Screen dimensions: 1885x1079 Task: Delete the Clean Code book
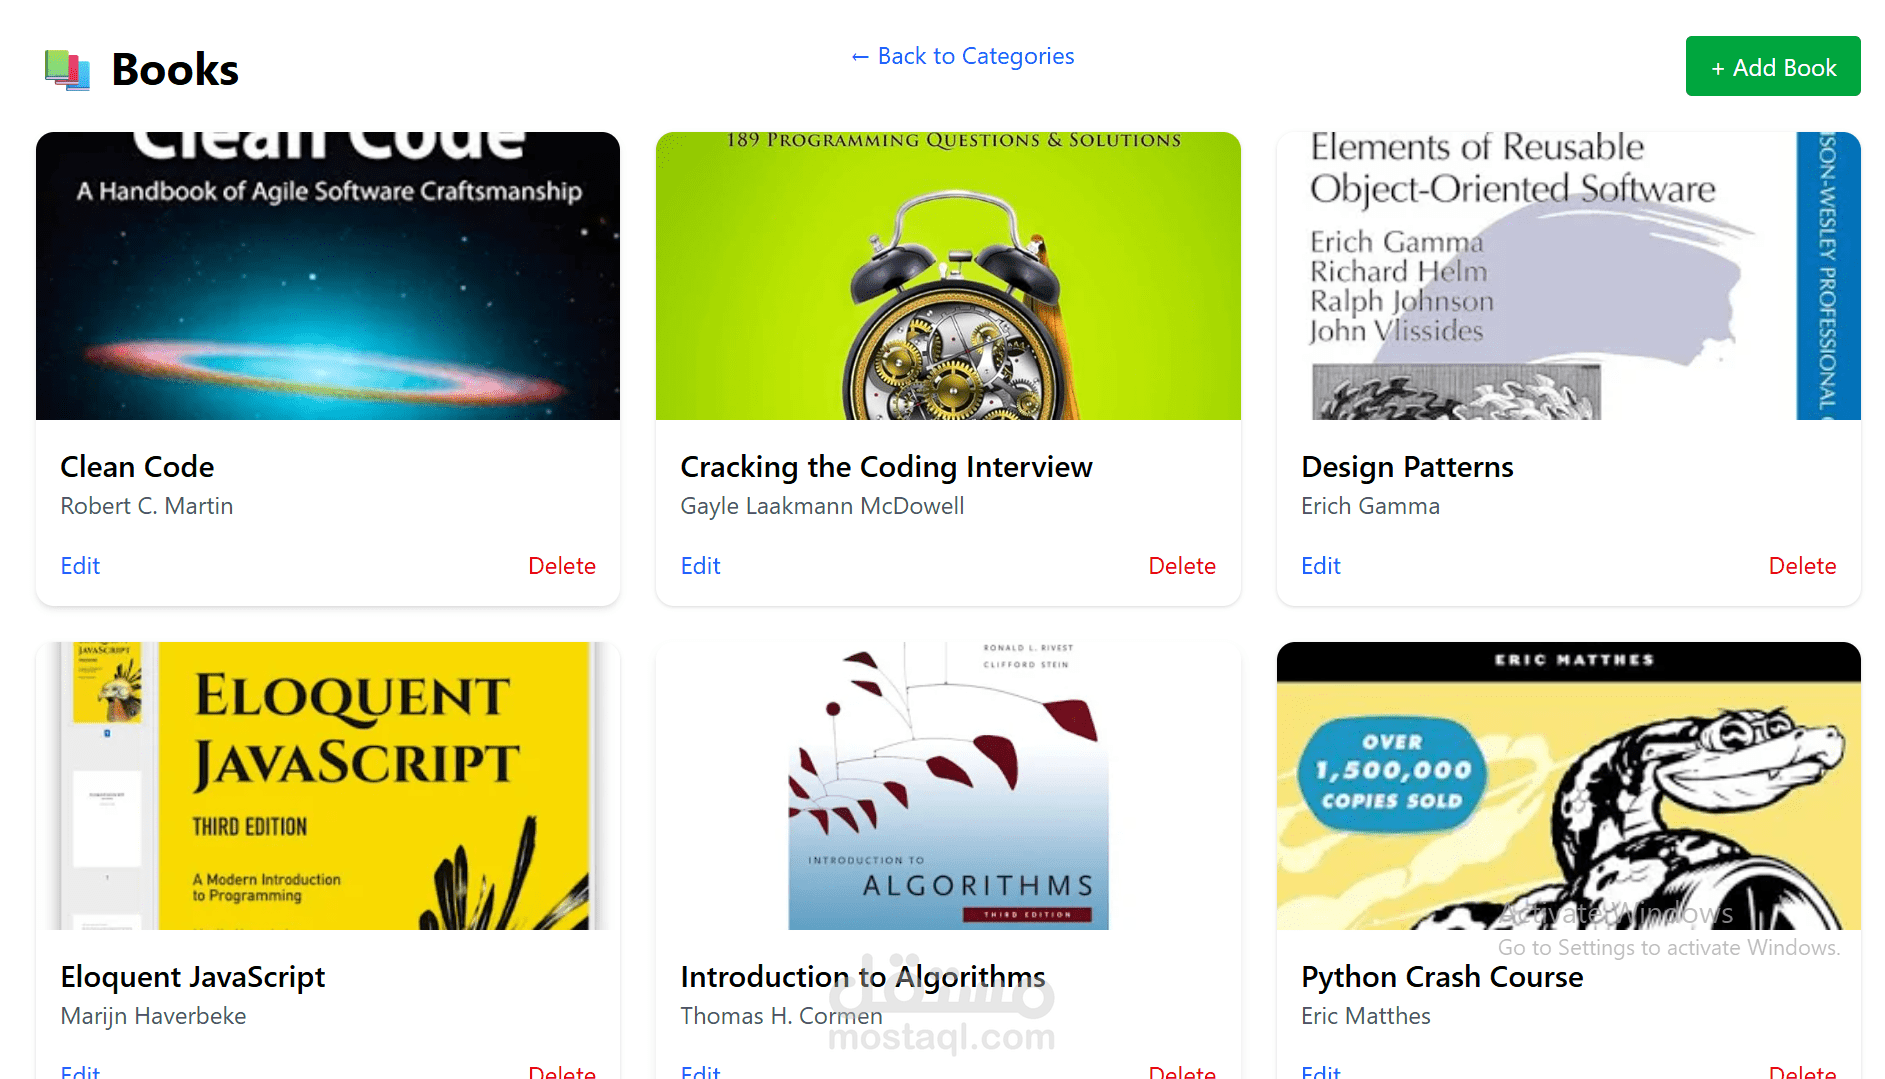562,566
